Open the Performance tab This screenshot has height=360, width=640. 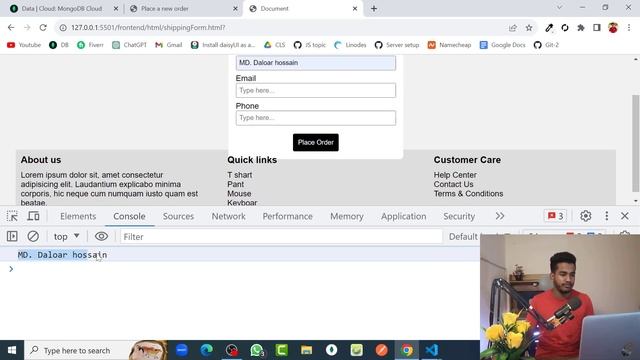(x=287, y=216)
